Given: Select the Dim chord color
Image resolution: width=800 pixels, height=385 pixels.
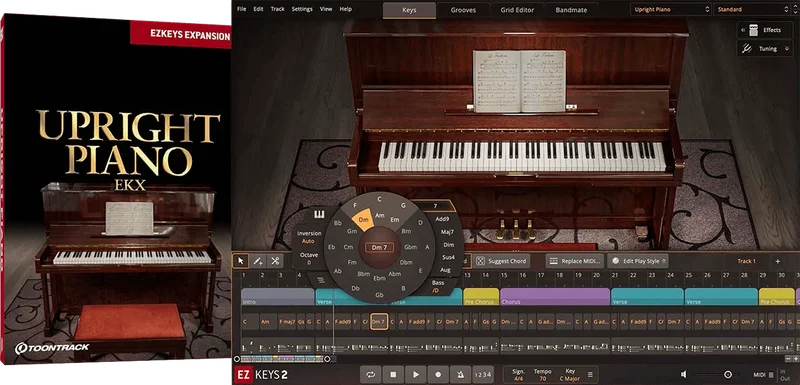Looking at the screenshot, I should click(x=448, y=245).
